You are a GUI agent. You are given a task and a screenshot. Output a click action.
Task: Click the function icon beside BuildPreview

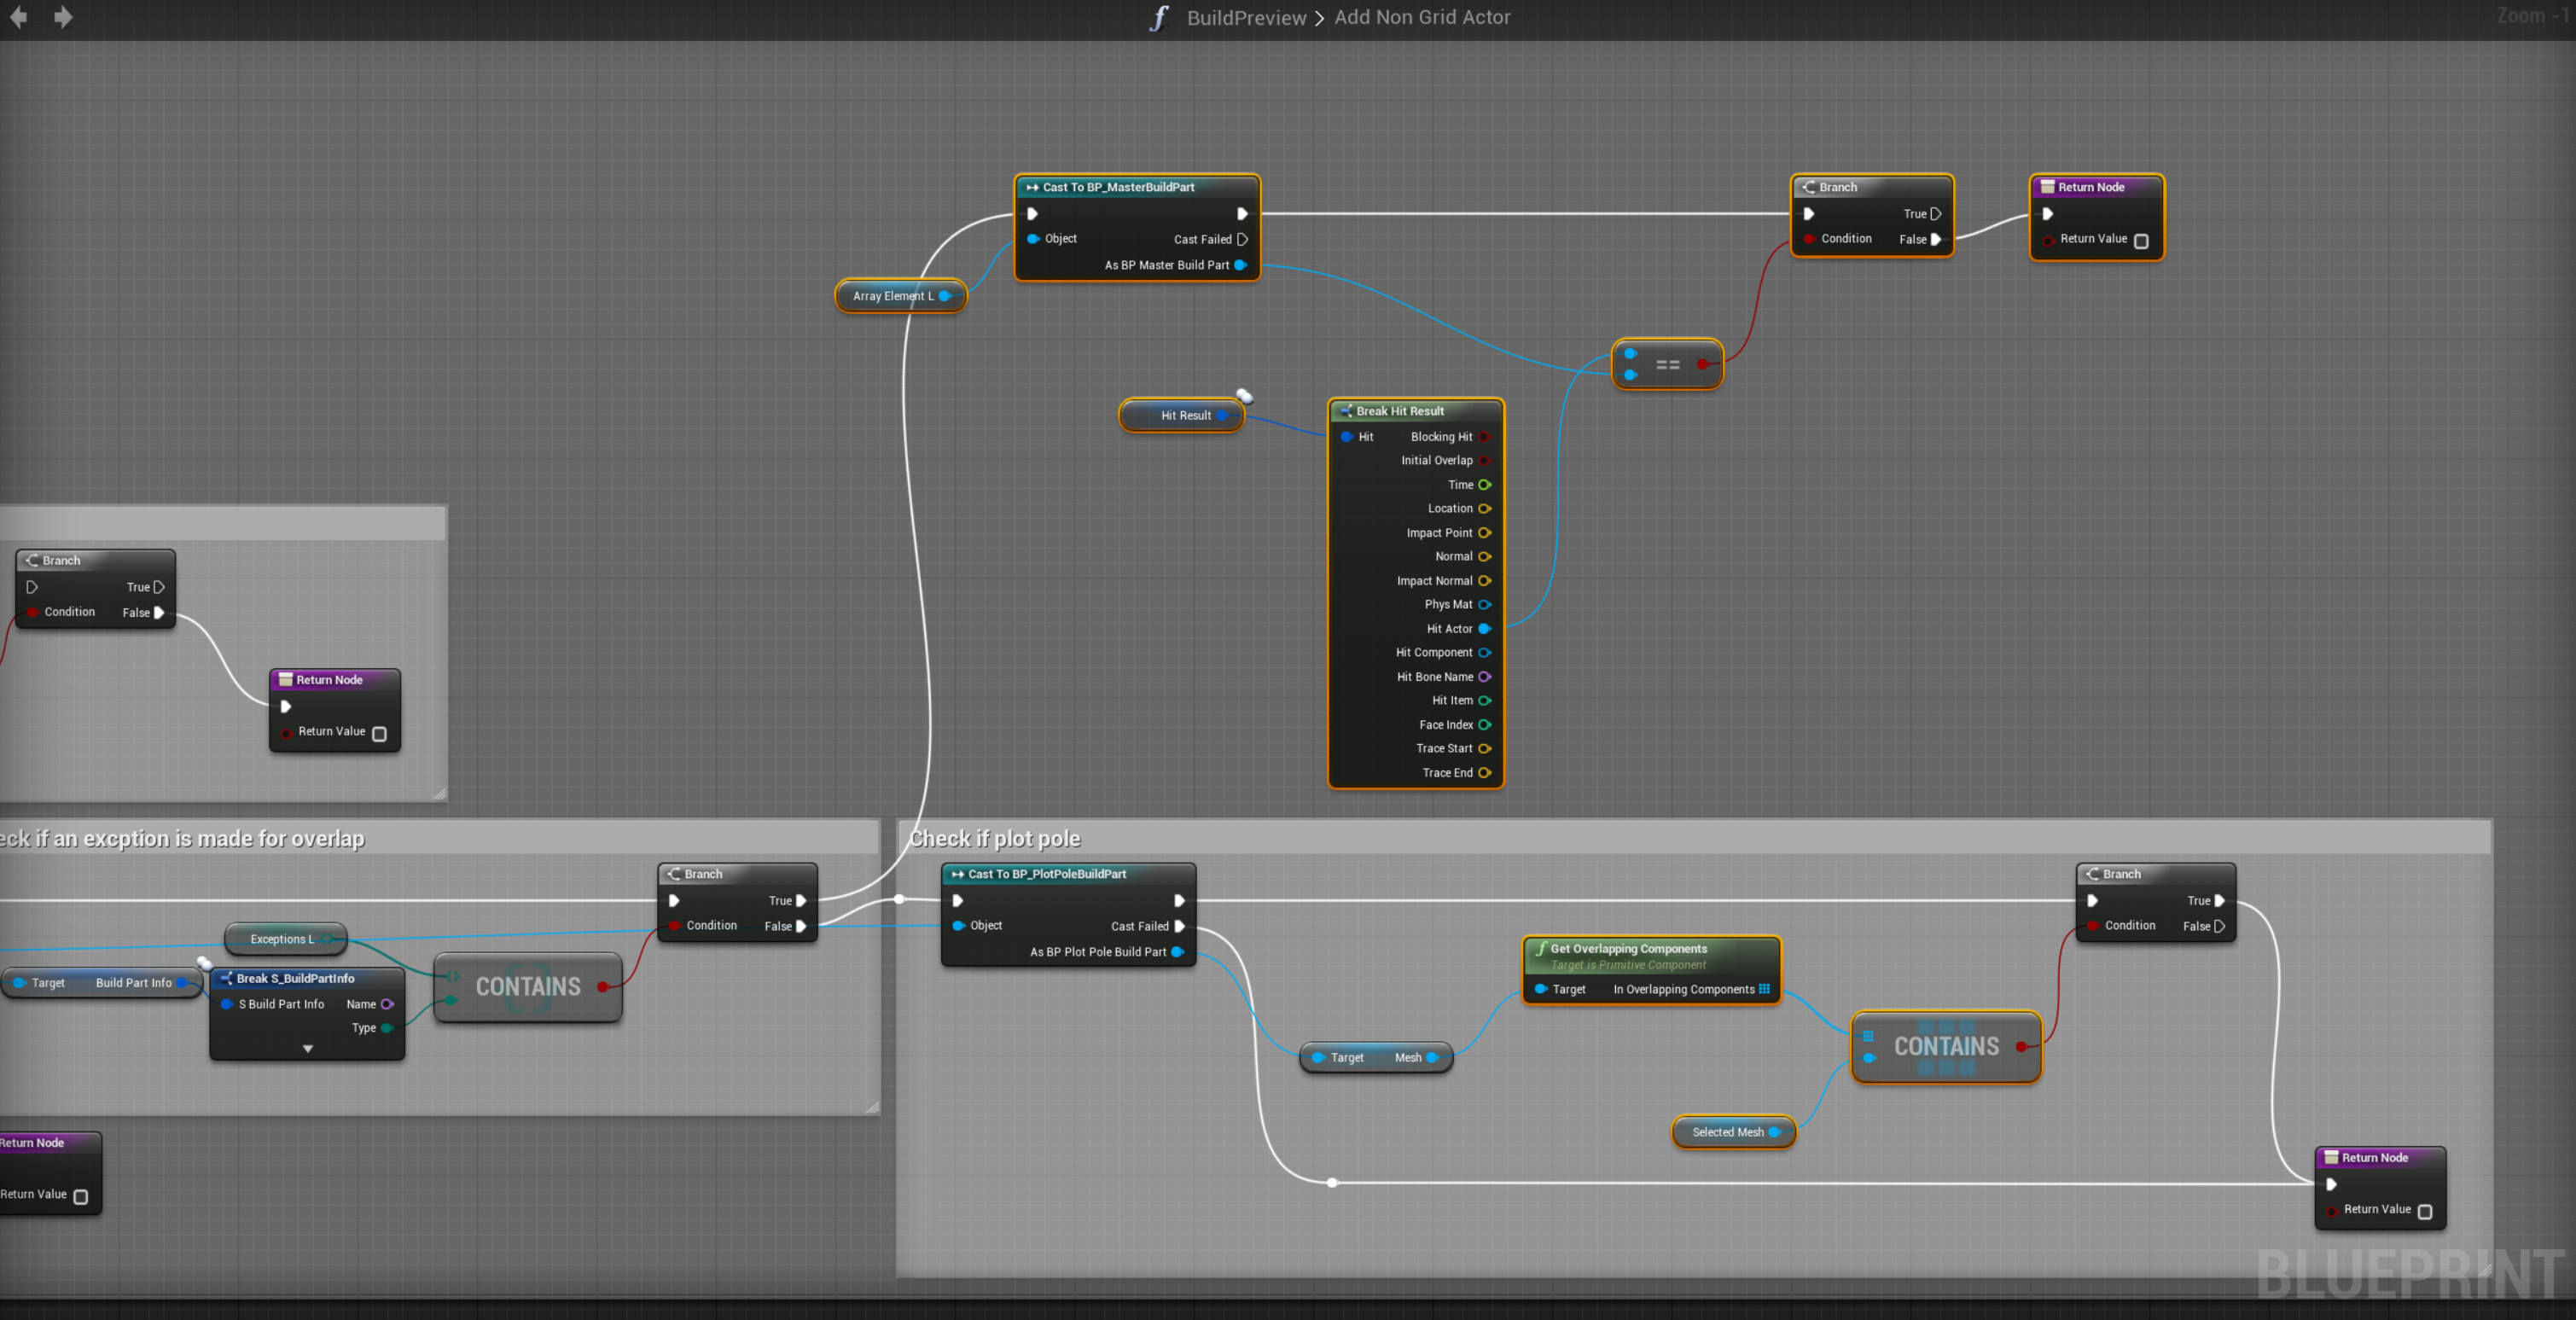tap(1159, 18)
